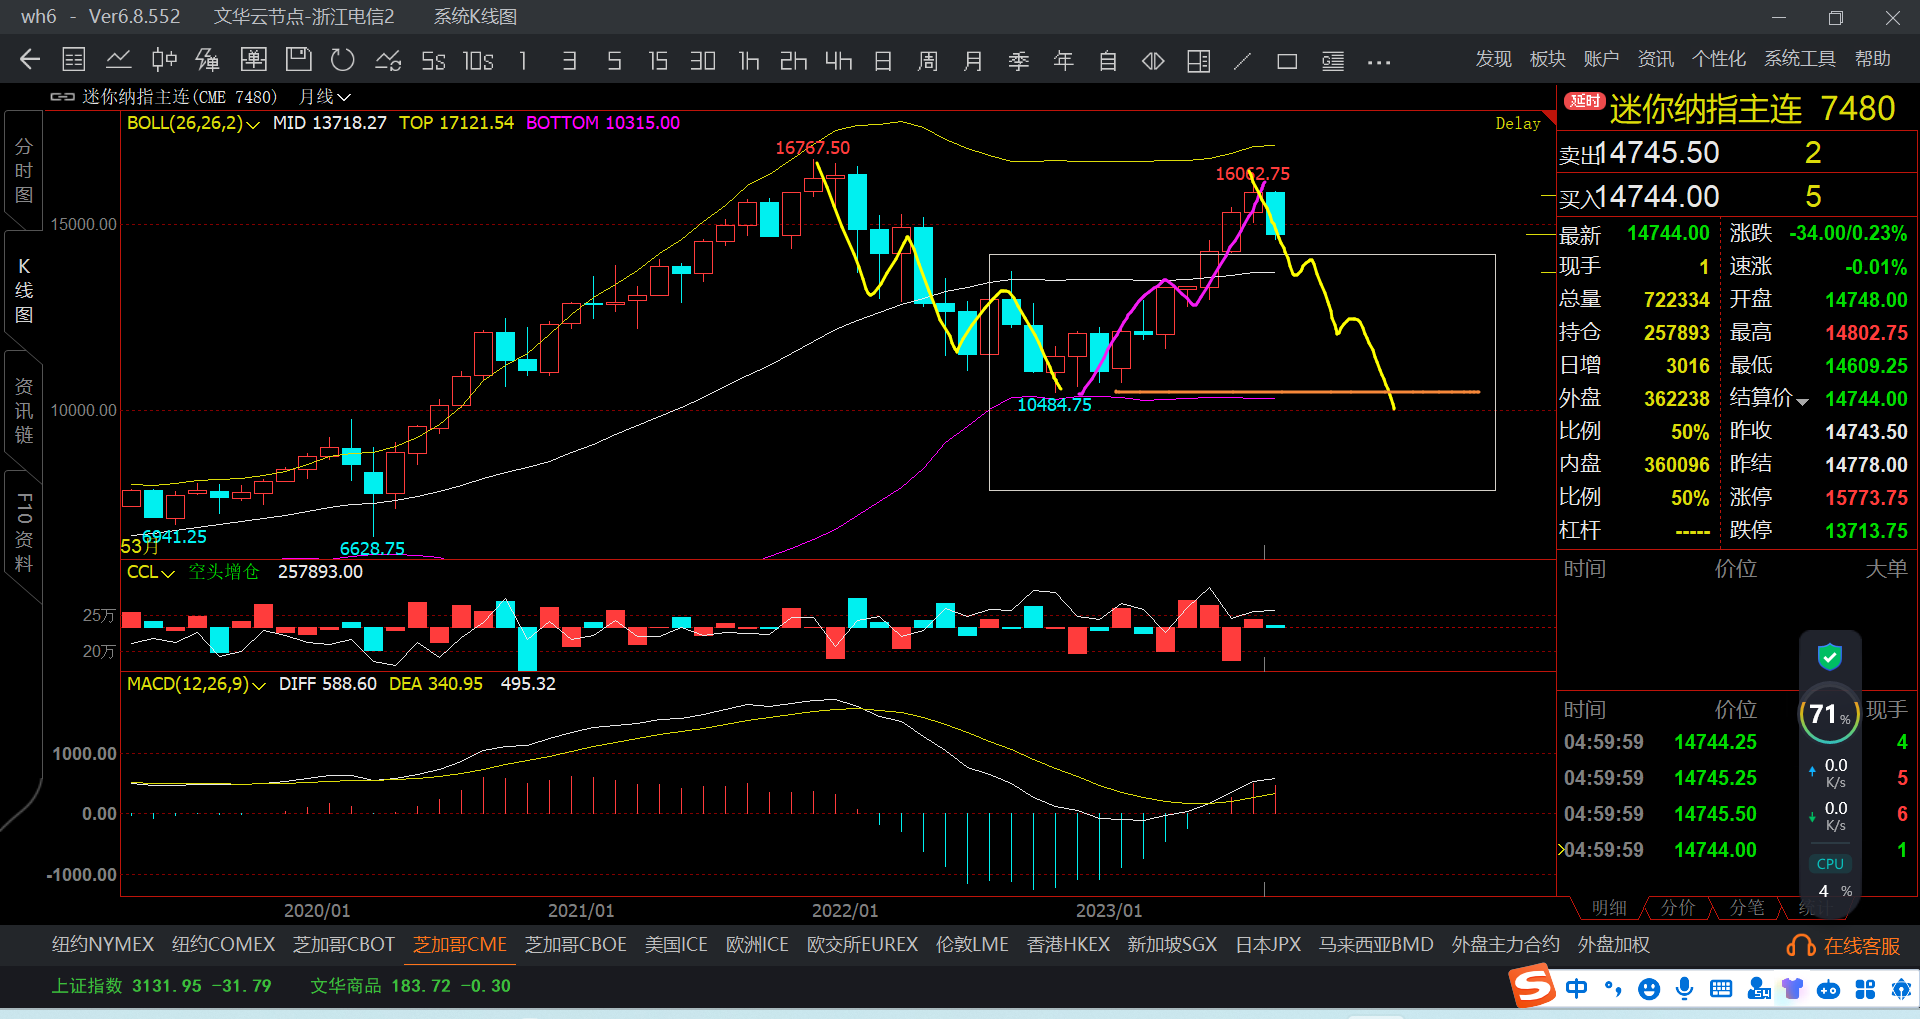The width and height of the screenshot is (1920, 1019).
Task: Click the split panel layout icon
Action: (1198, 61)
